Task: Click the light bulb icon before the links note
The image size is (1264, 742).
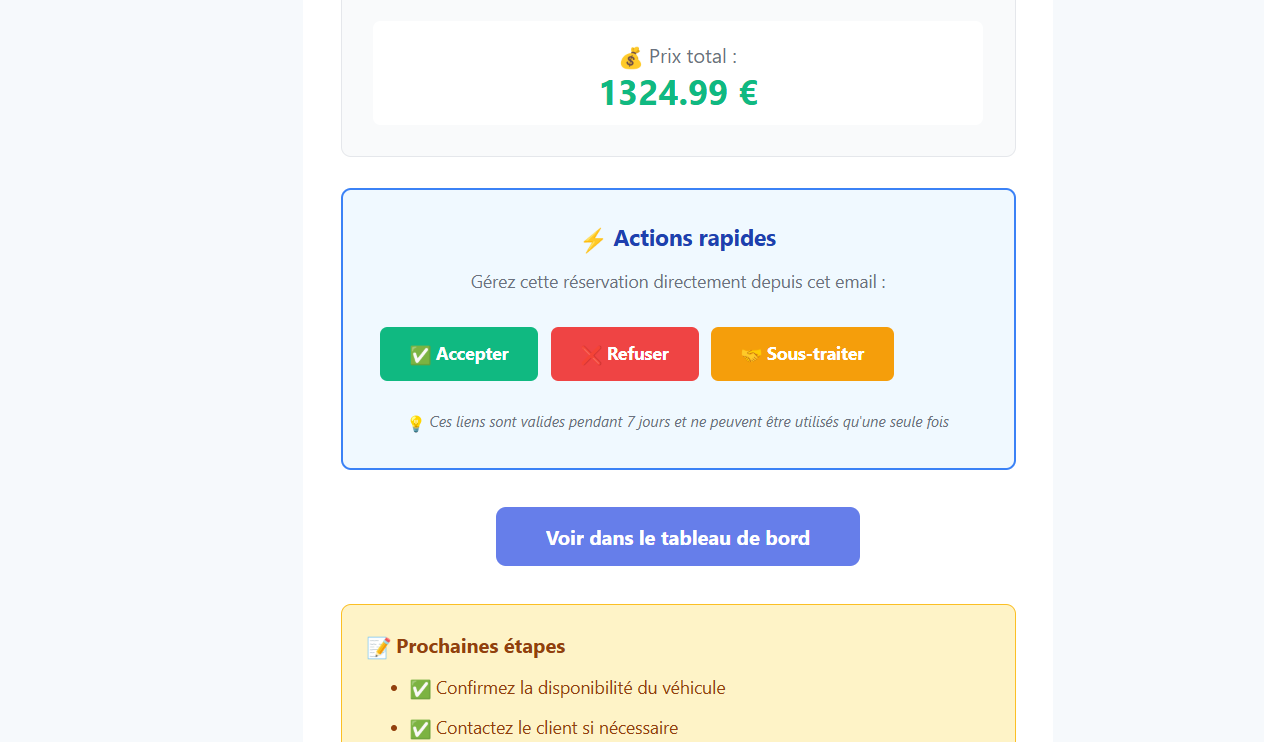Action: (x=416, y=424)
